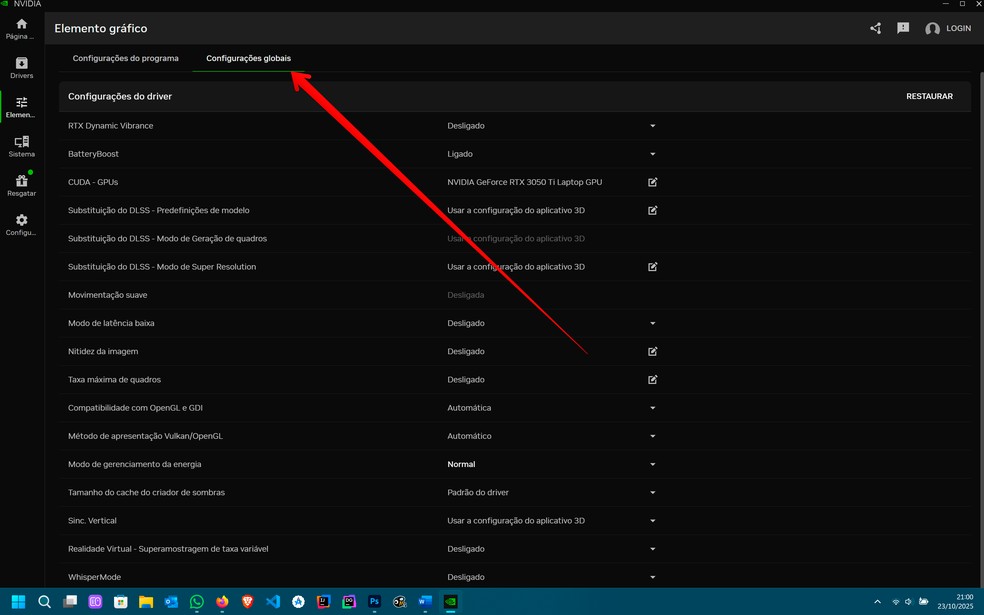This screenshot has width=984, height=615.
Task: Click the share icon in top bar
Action: [x=875, y=28]
